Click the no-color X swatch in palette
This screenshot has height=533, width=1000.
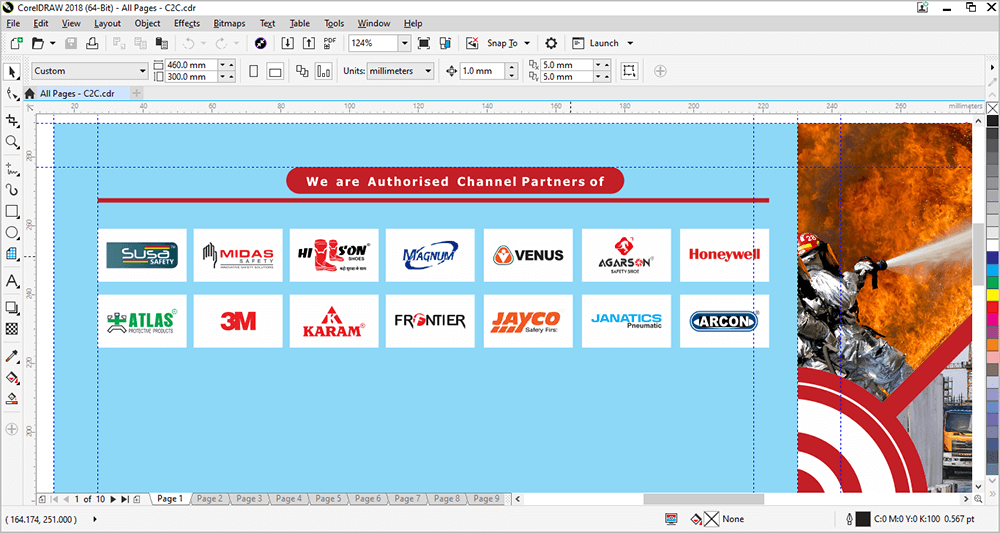coord(992,108)
